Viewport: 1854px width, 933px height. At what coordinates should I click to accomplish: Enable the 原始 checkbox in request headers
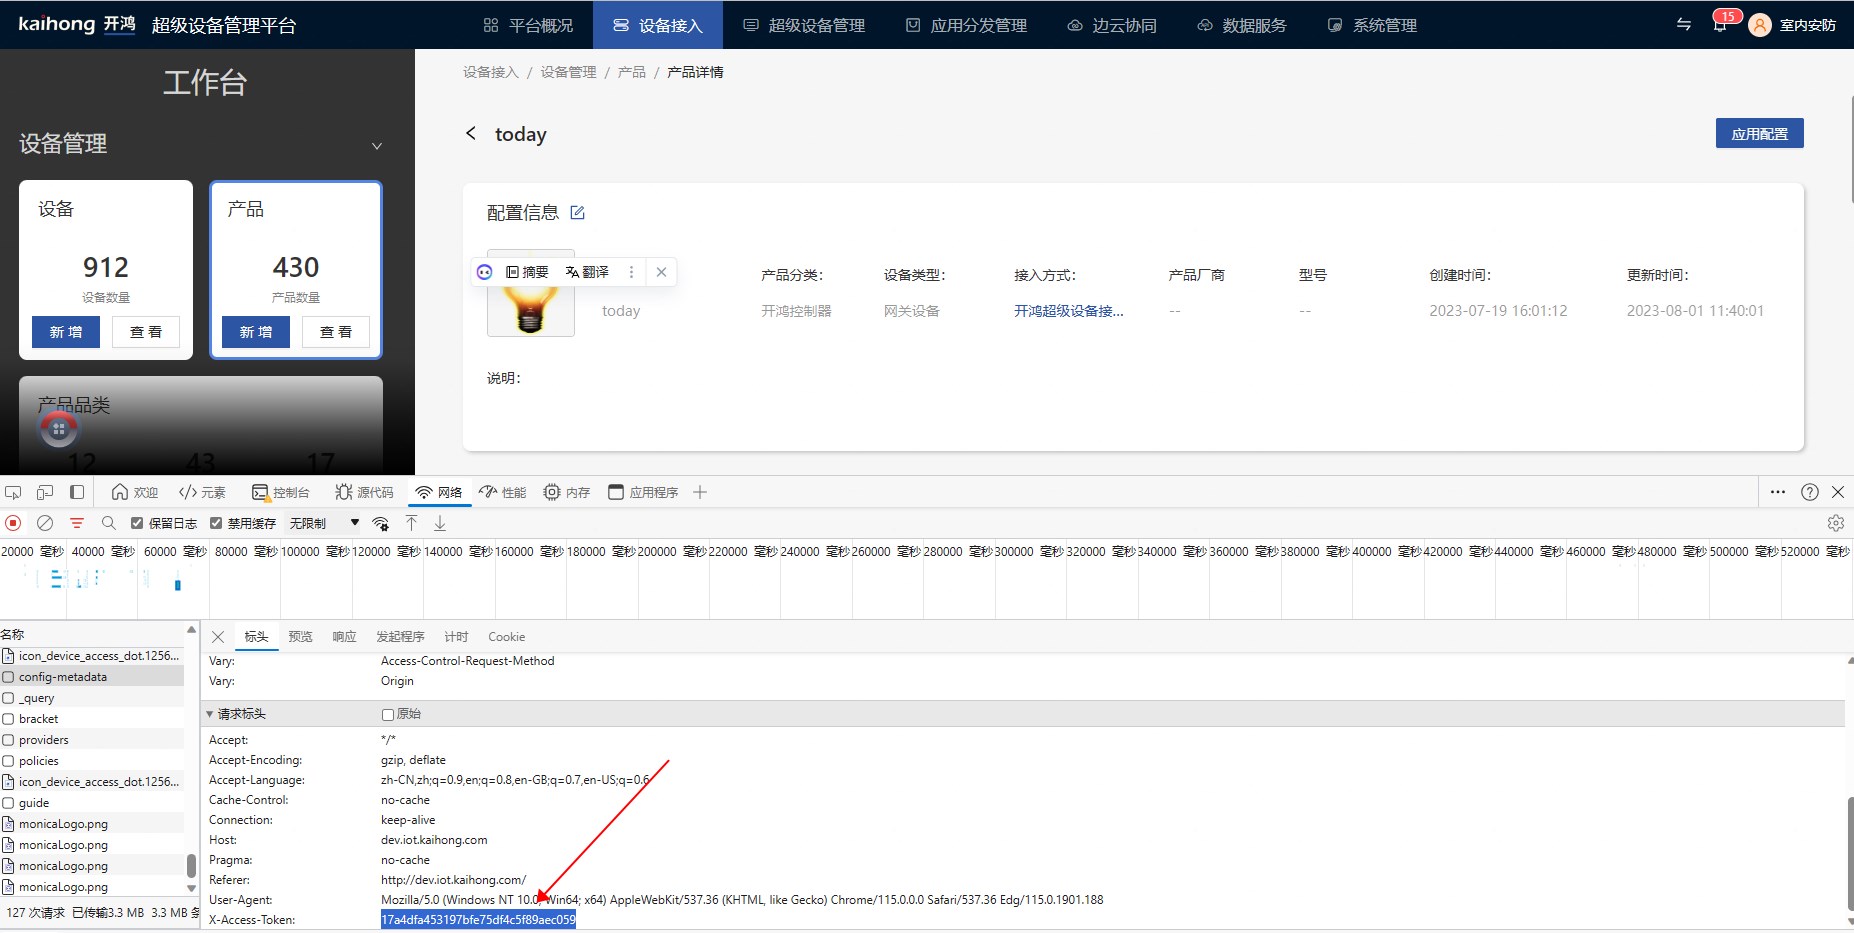[x=388, y=714]
